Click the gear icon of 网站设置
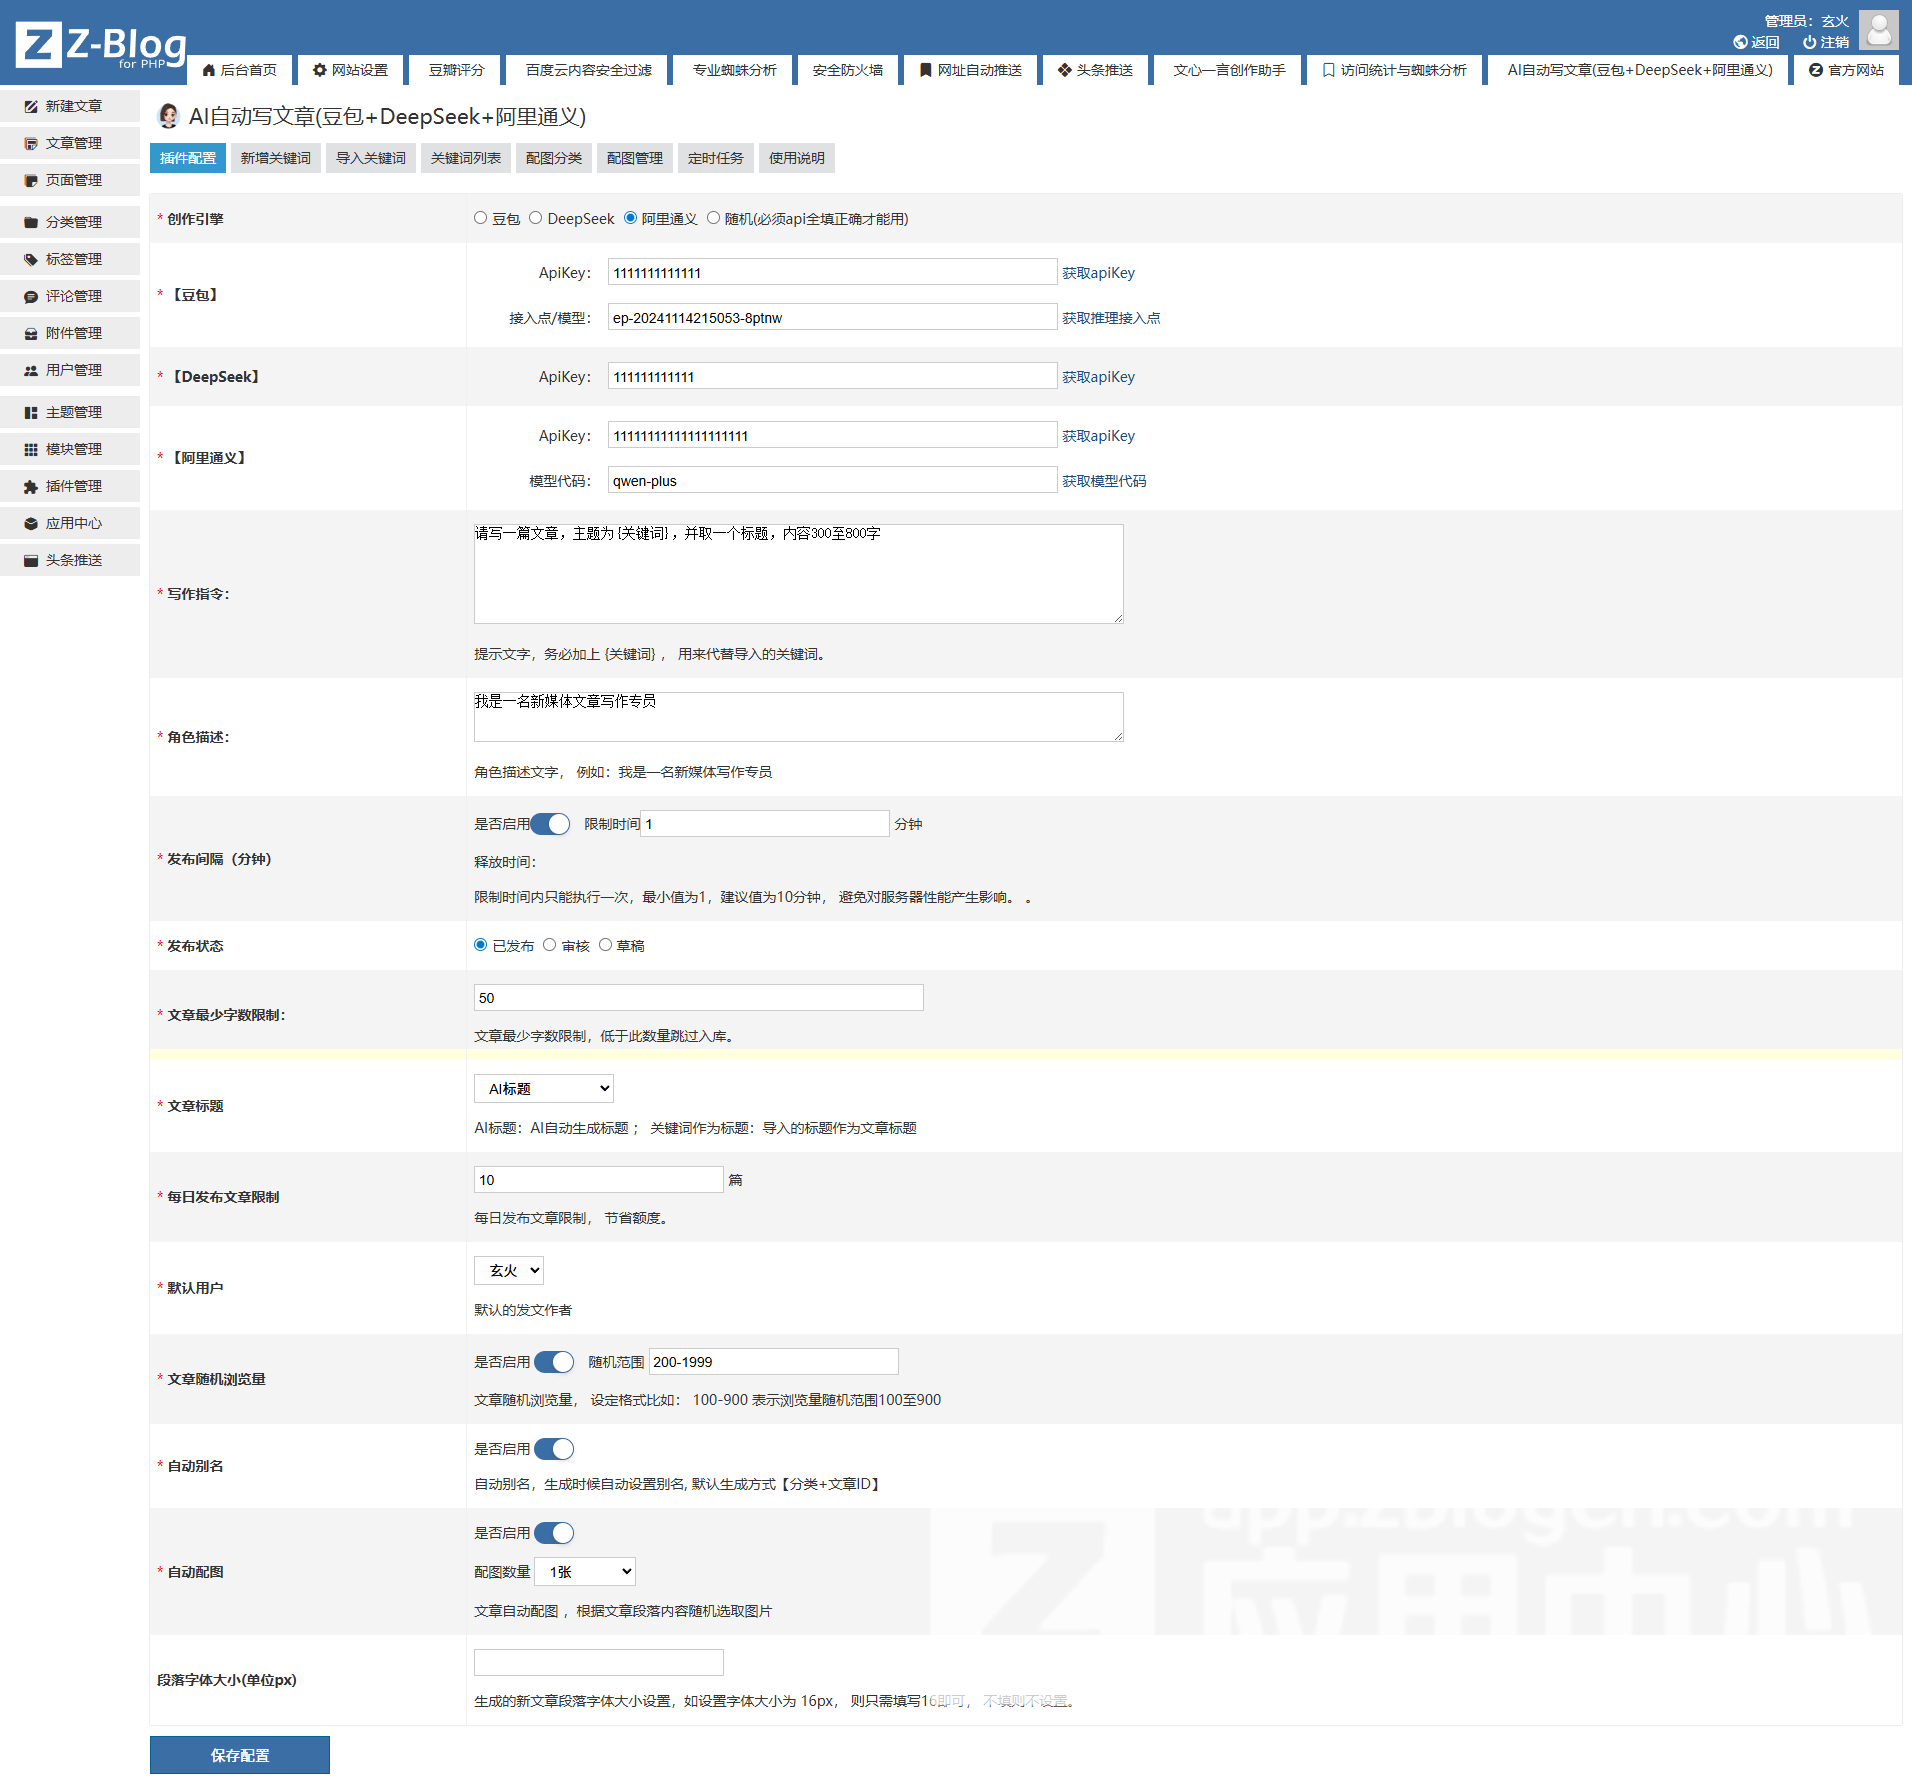This screenshot has width=1912, height=1781. click(x=320, y=70)
